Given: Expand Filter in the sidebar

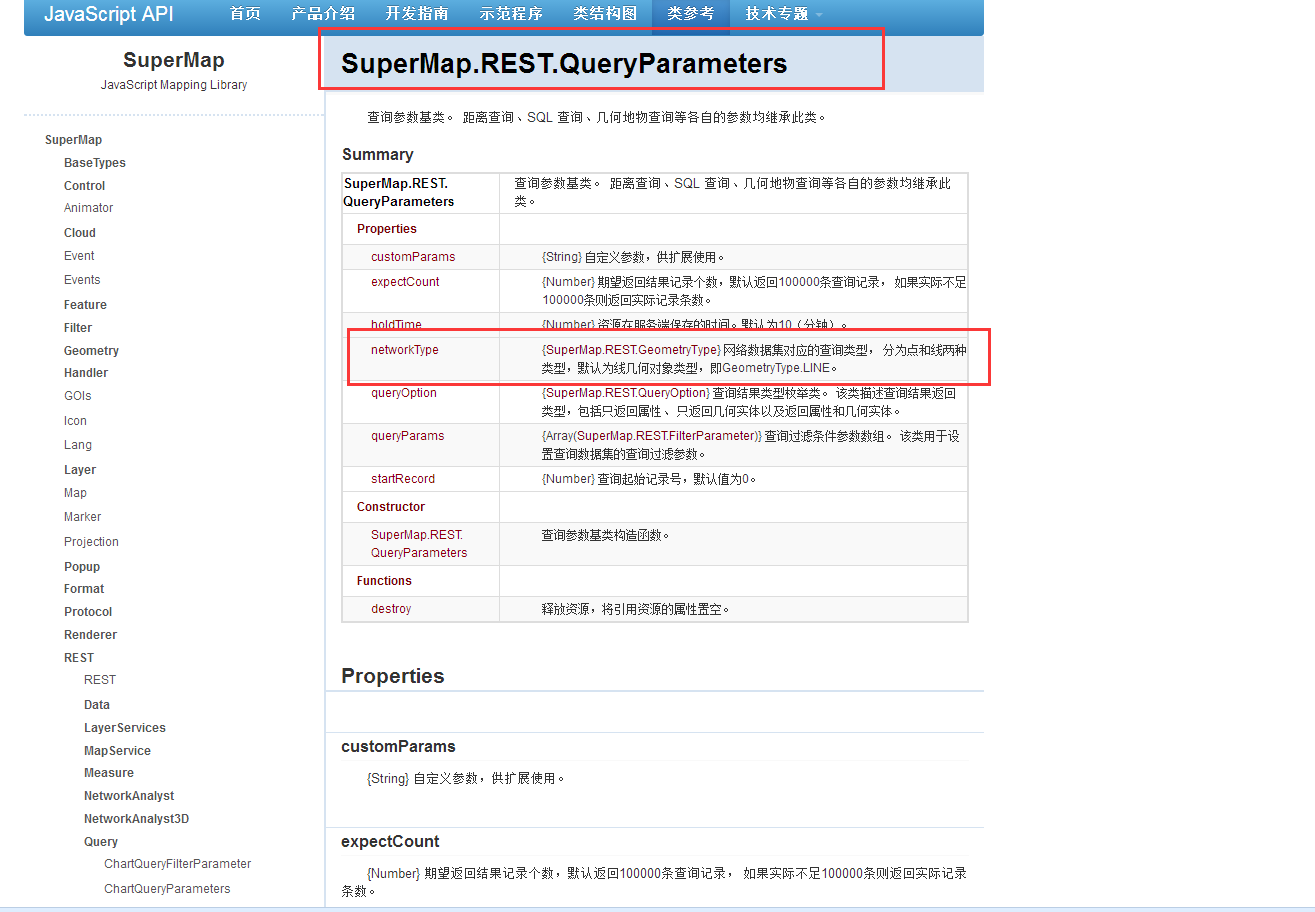Looking at the screenshot, I should click(78, 328).
